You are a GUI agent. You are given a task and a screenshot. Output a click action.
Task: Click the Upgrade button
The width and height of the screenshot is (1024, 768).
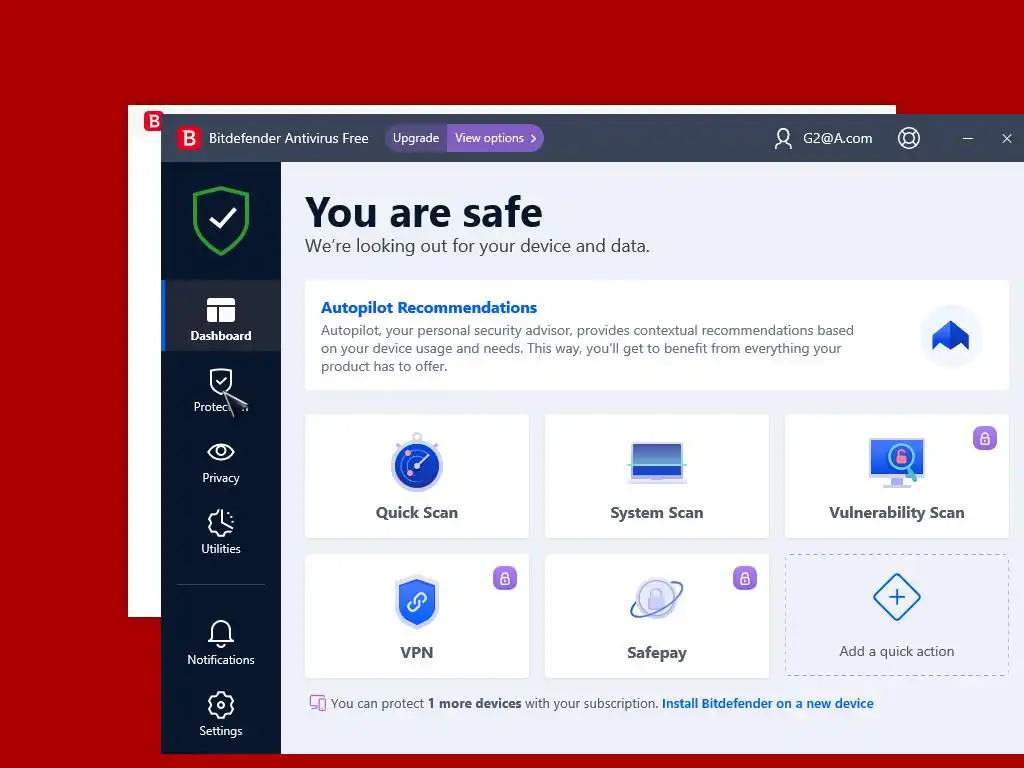click(416, 138)
